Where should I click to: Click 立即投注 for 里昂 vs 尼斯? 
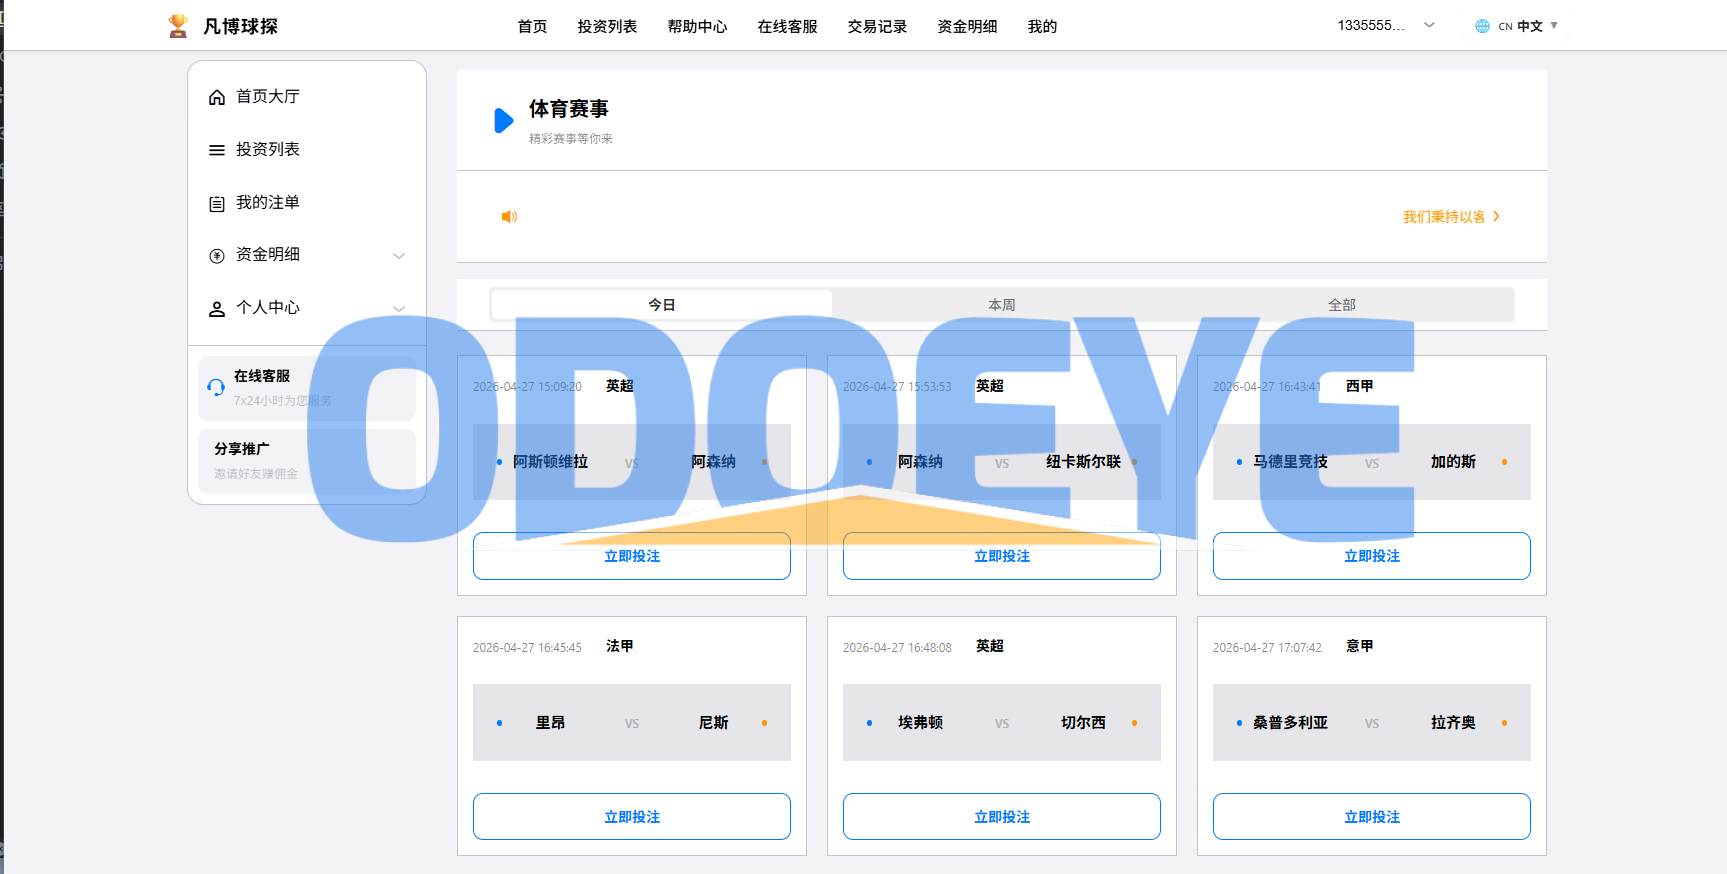pyautogui.click(x=632, y=817)
